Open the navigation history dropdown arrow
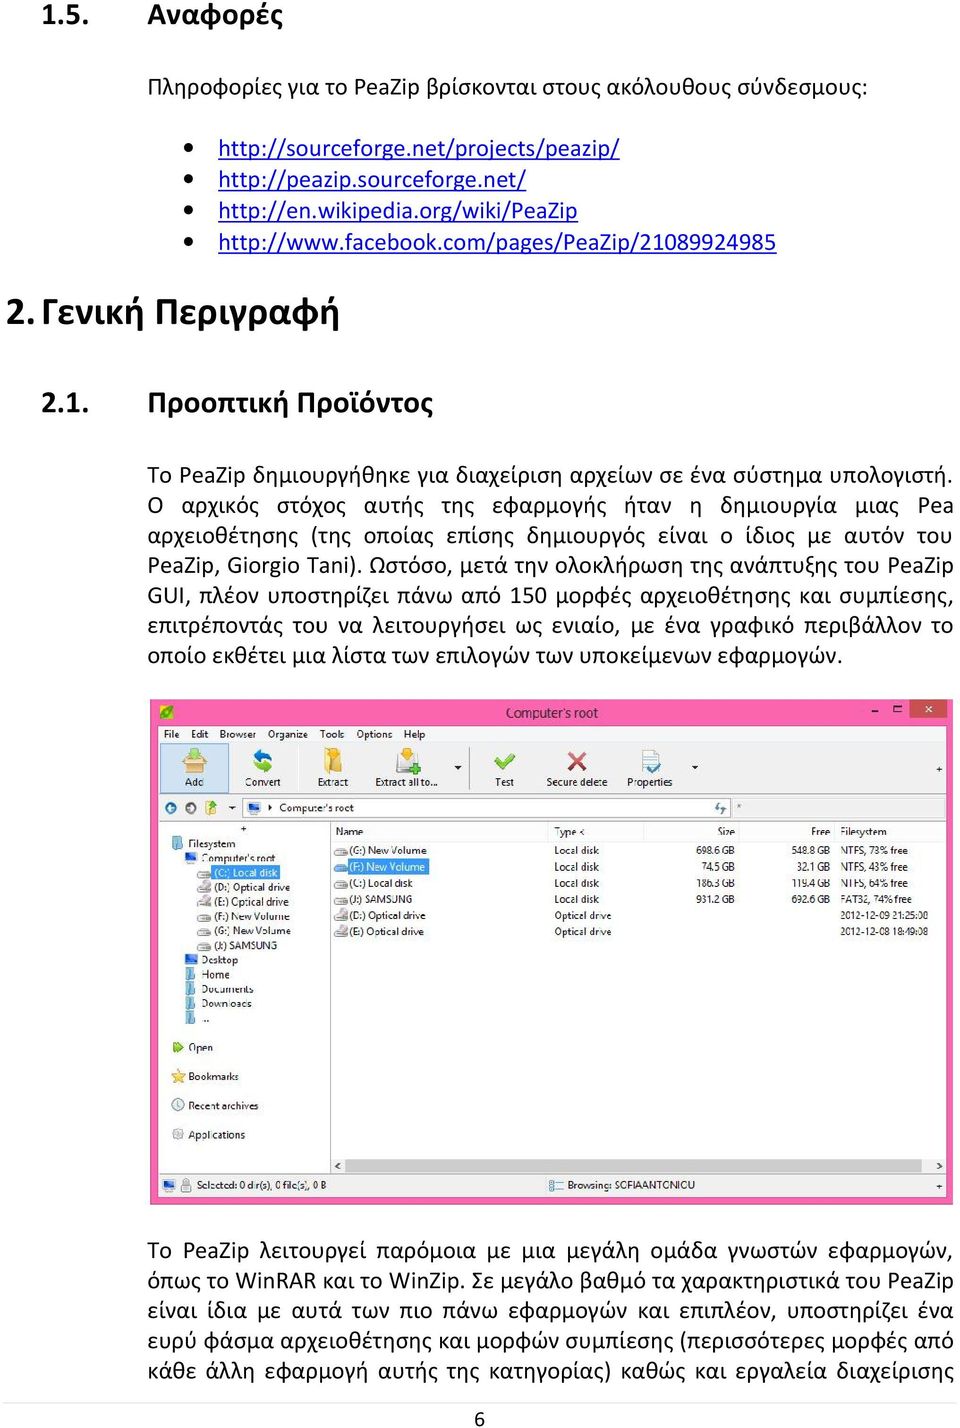The width and height of the screenshot is (960, 1428). [232, 807]
